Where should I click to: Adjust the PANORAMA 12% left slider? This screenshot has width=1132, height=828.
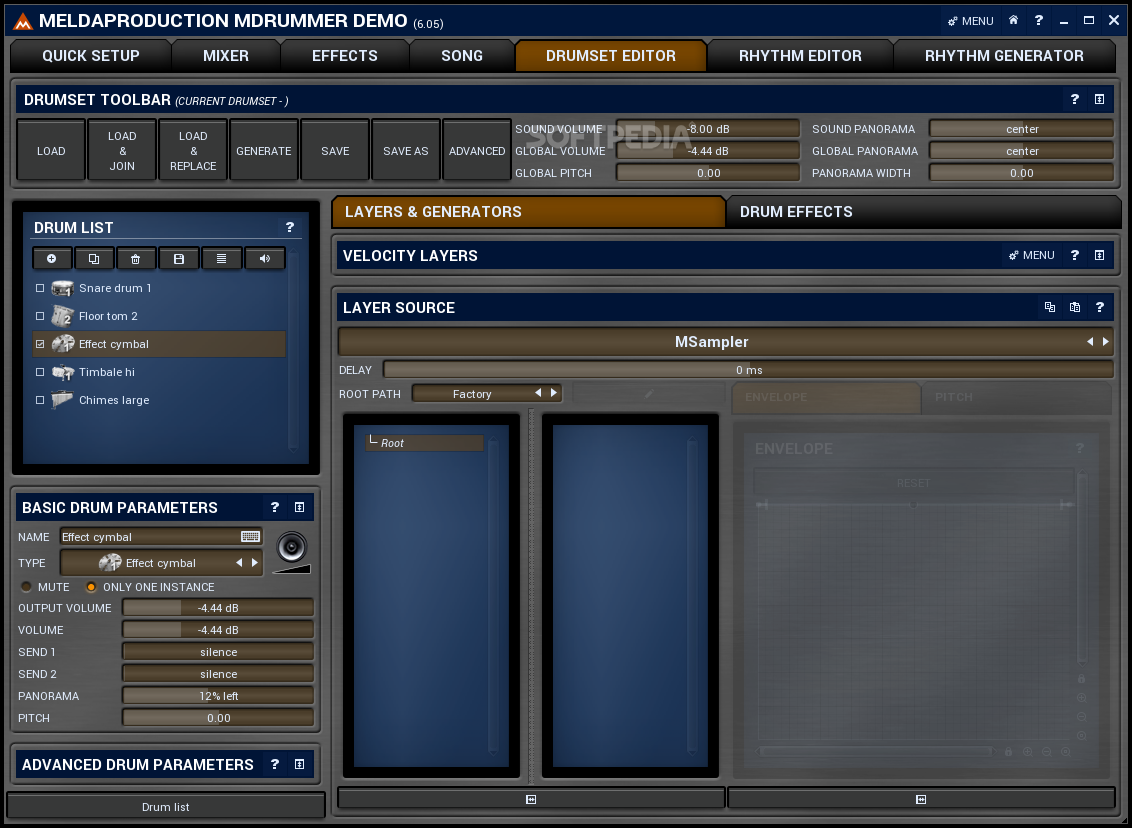pos(218,696)
